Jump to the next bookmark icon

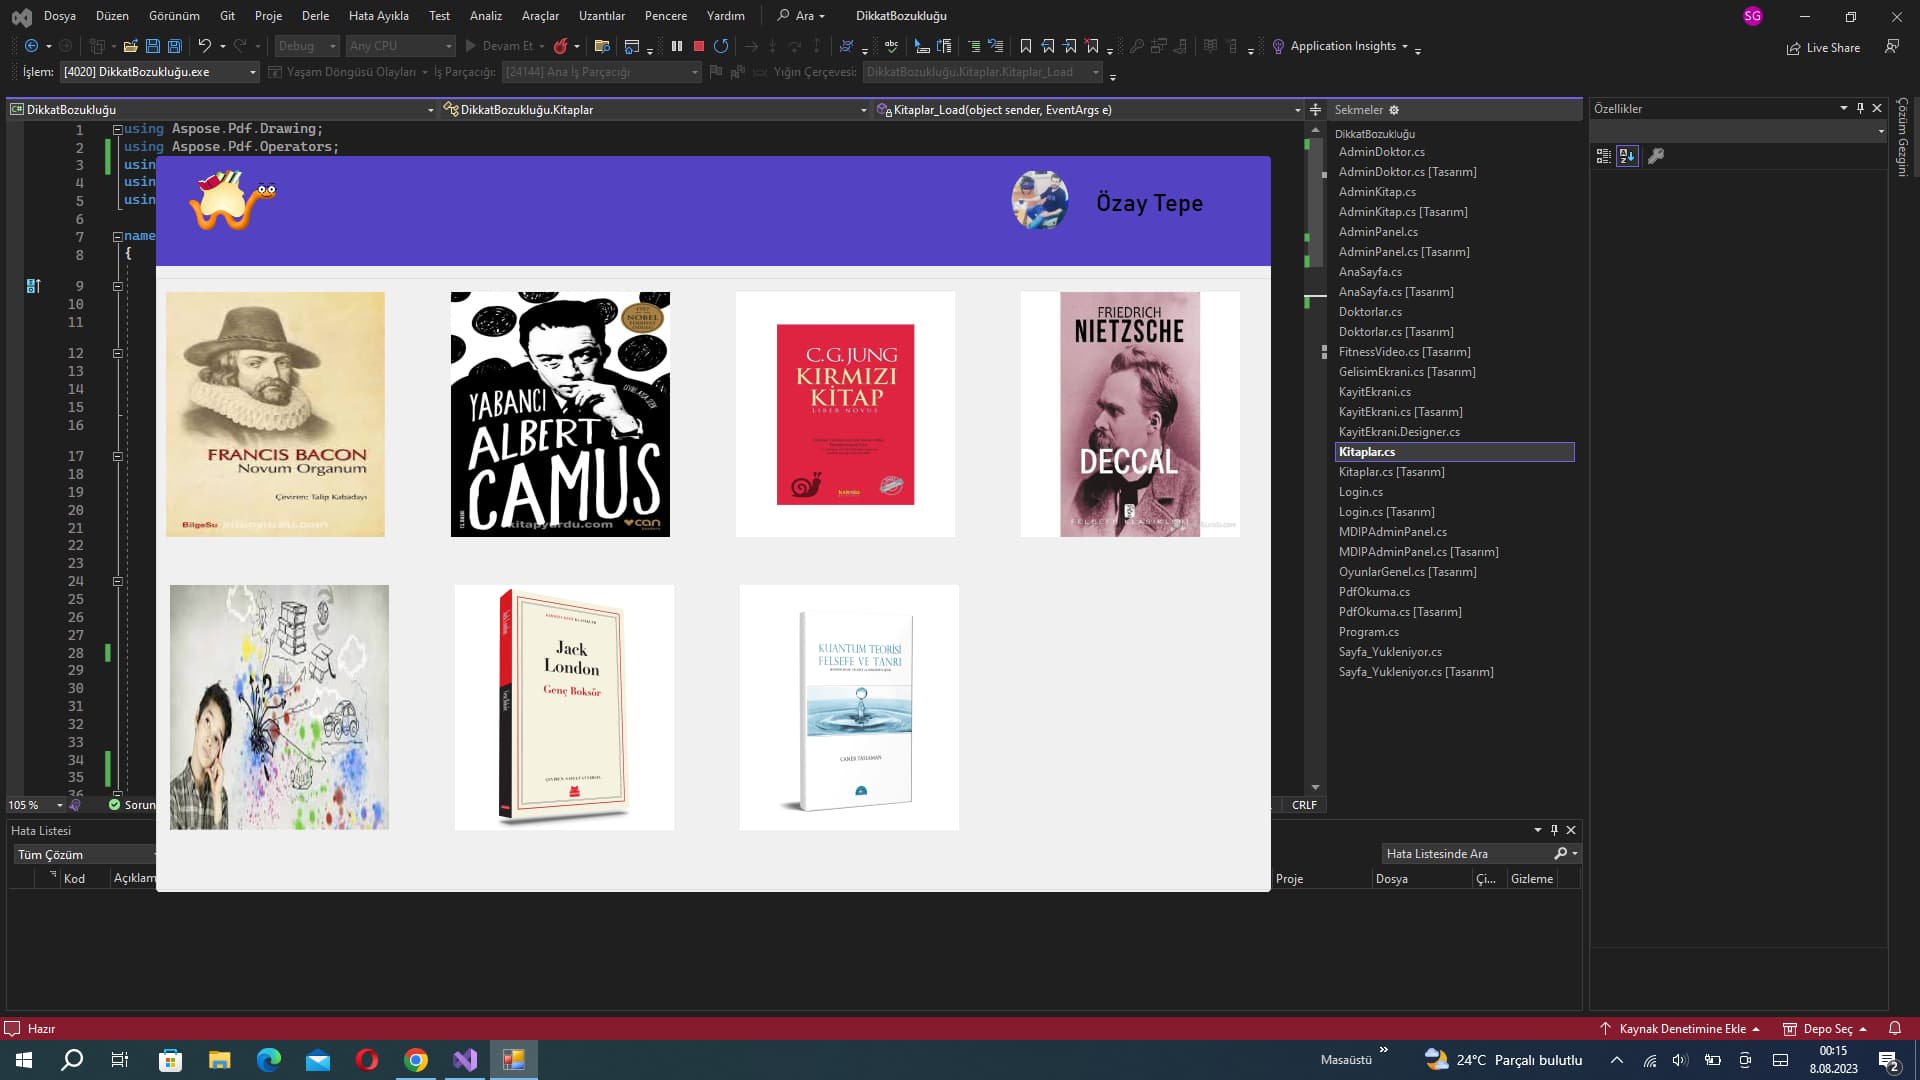pos(1070,46)
